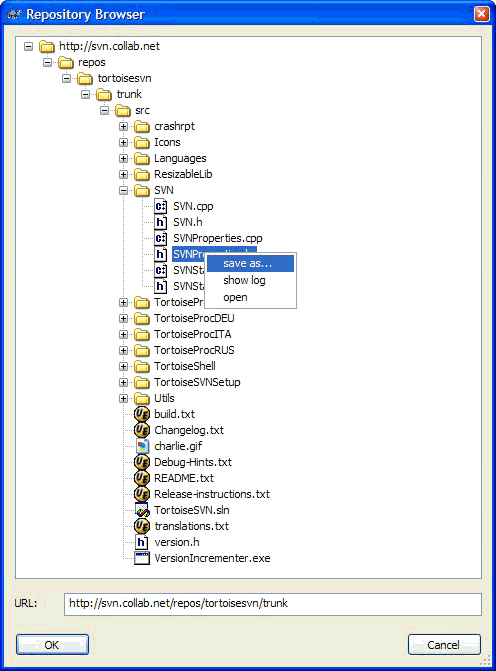
Task: Select the SVNProperties.cpp file name
Action: pyautogui.click(x=217, y=238)
